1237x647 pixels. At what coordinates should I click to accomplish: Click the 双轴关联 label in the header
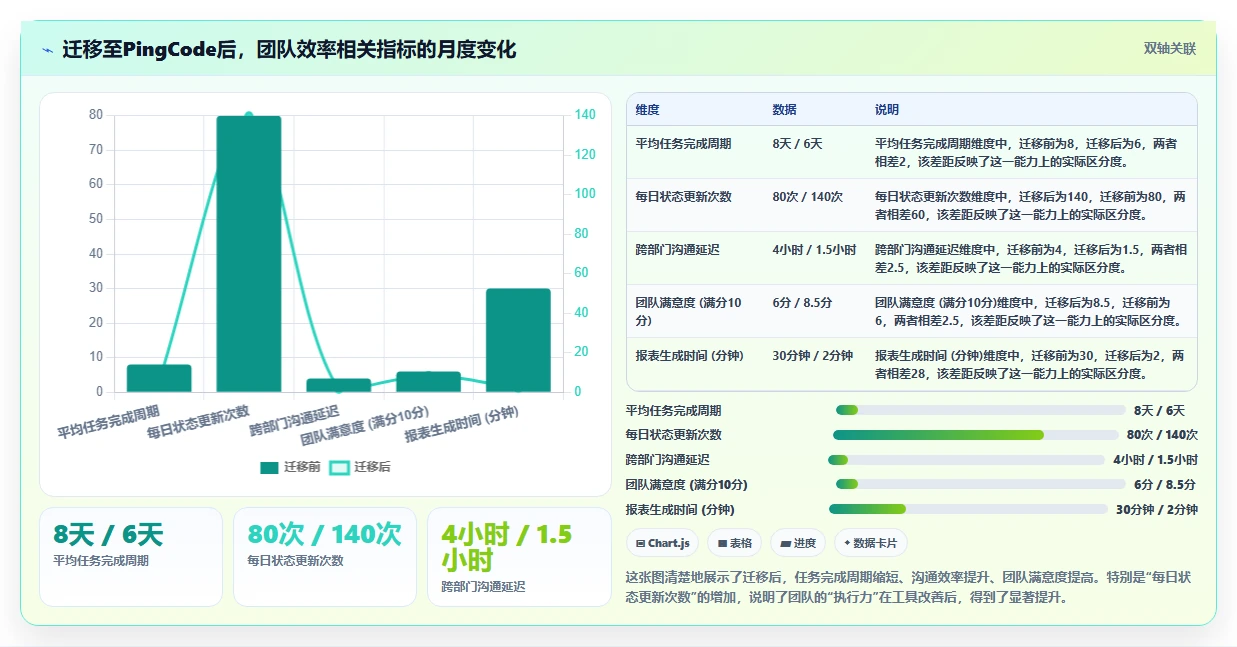point(1169,49)
